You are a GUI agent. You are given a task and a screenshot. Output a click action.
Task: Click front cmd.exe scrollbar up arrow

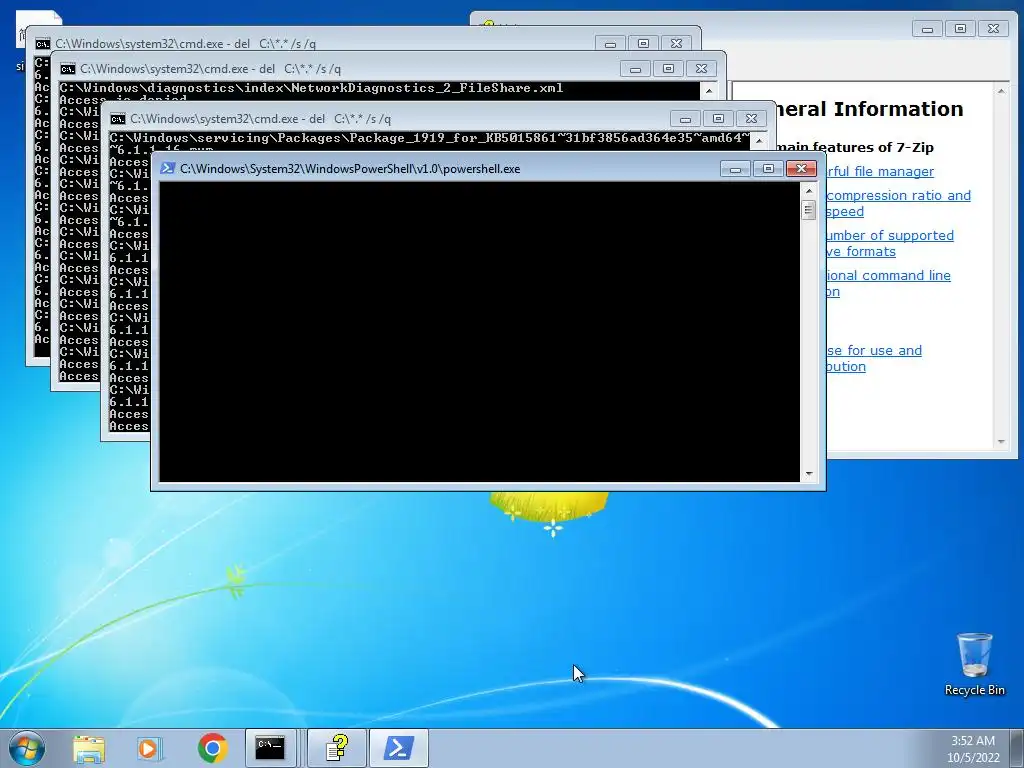(x=759, y=140)
